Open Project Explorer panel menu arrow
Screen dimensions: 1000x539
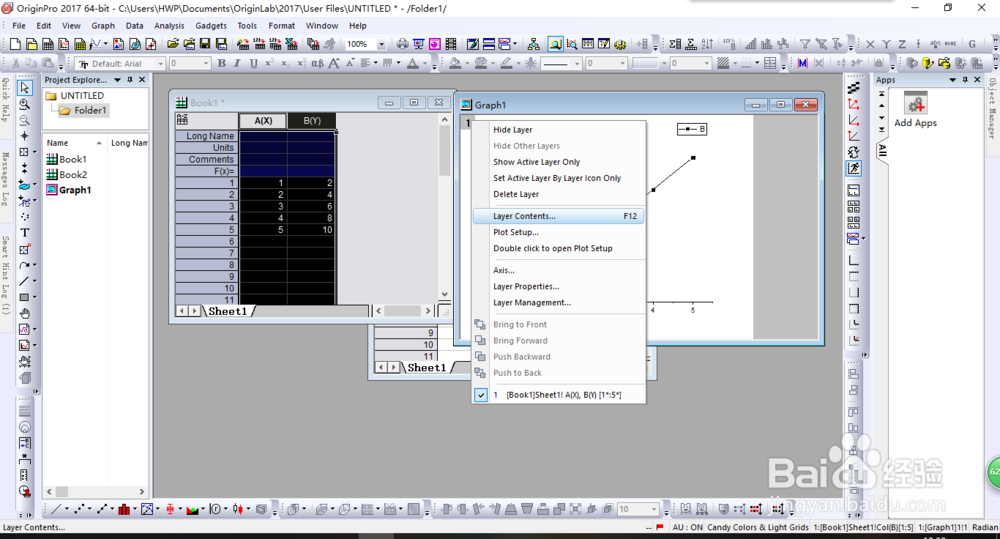tap(117, 80)
